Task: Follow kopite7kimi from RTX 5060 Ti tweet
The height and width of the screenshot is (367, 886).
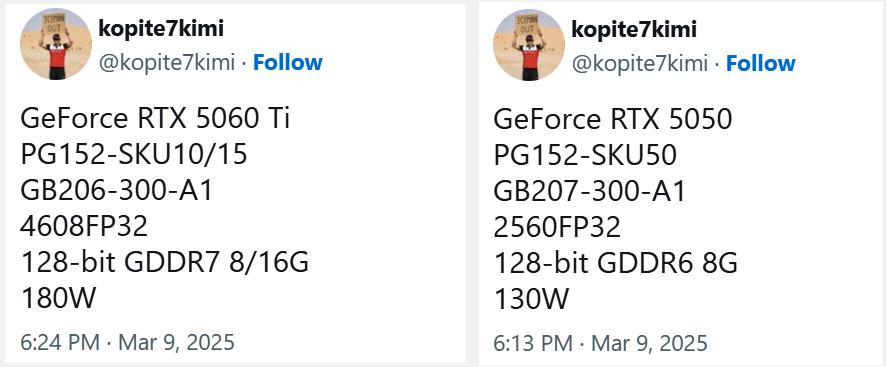Action: pyautogui.click(x=288, y=62)
